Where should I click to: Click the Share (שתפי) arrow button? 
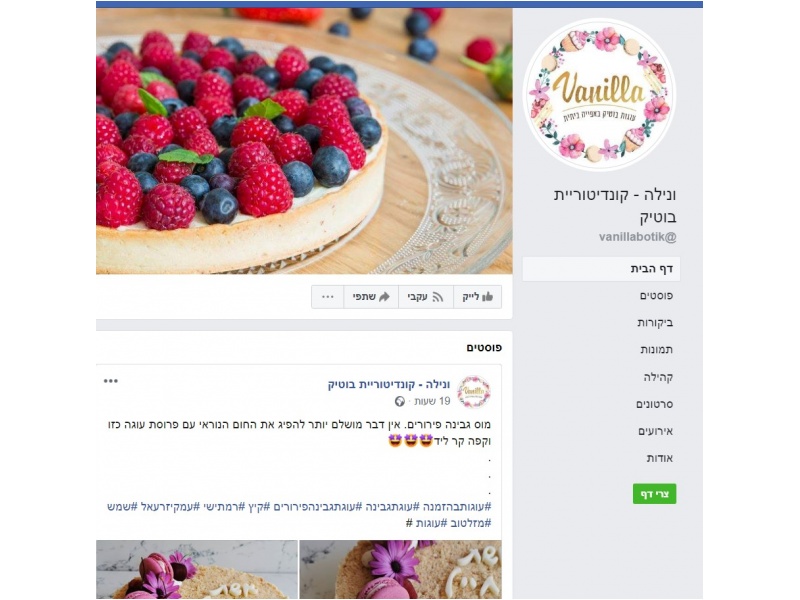371,297
